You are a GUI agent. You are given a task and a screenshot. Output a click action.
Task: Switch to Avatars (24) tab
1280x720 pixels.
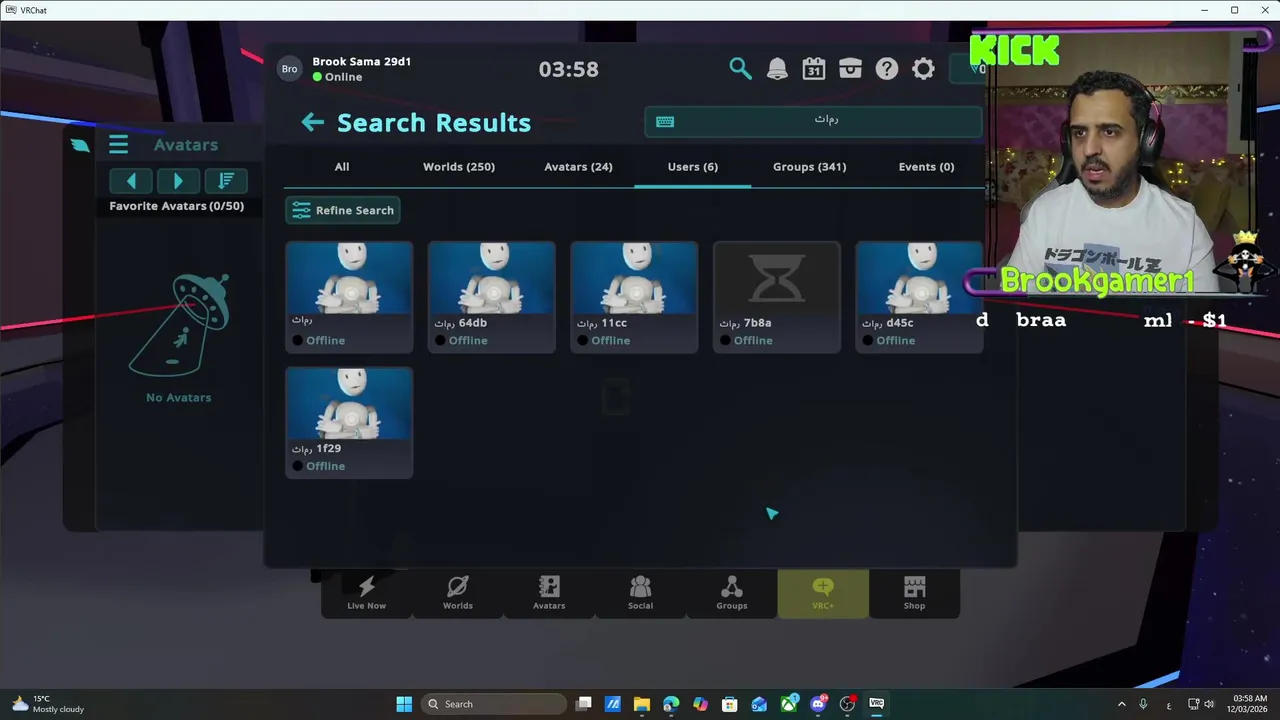578,167
